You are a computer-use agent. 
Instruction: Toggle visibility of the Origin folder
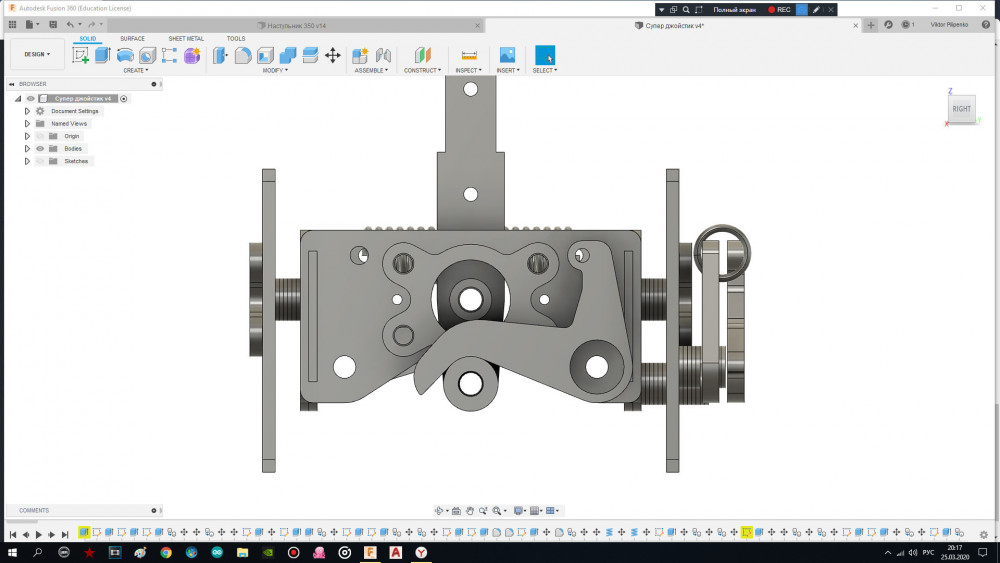pos(41,136)
